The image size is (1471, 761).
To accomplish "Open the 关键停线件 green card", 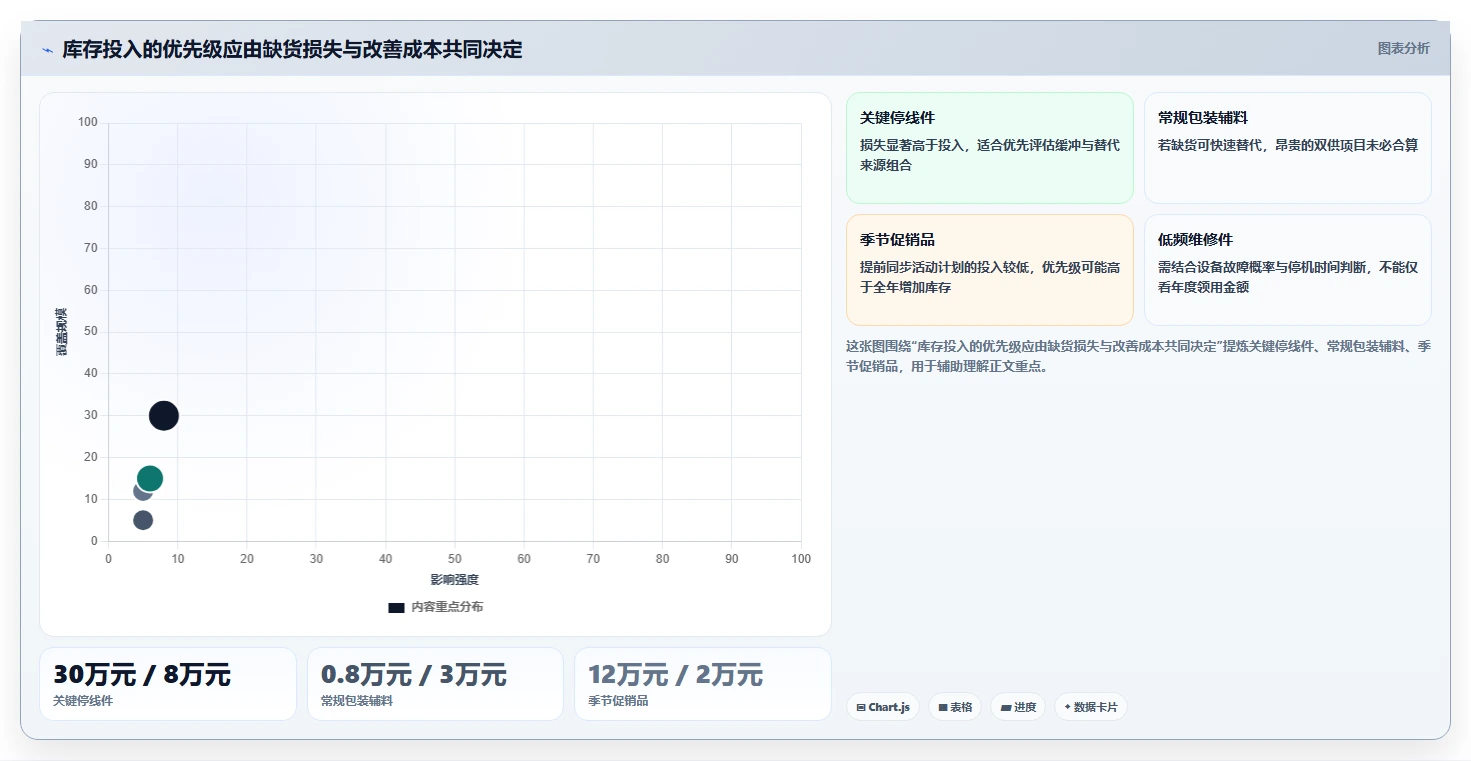I will (x=990, y=148).
